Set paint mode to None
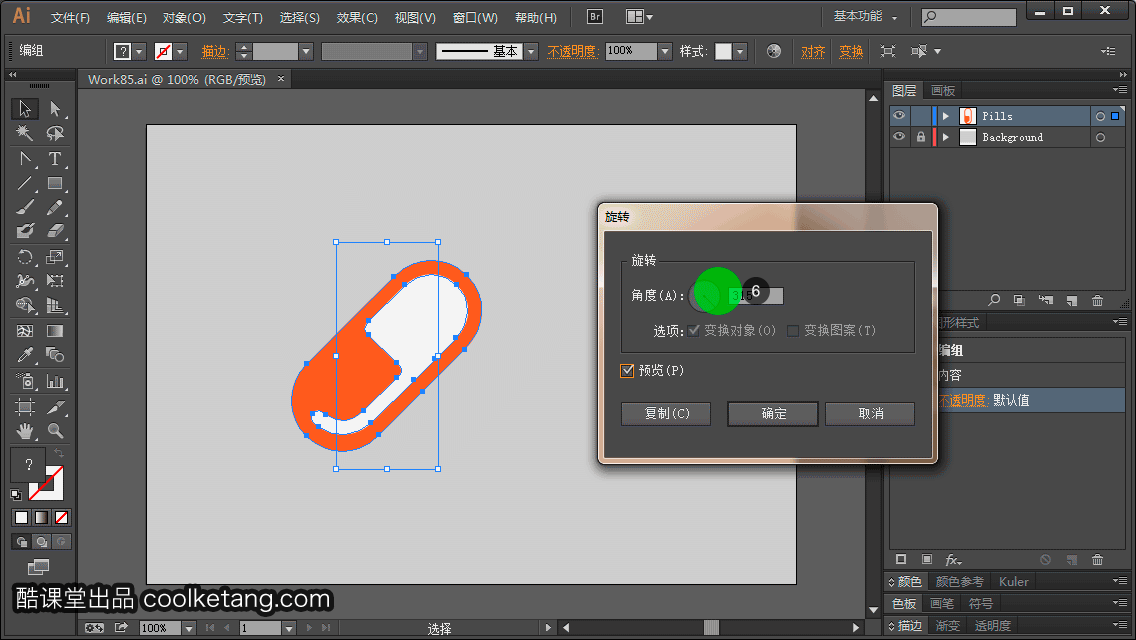 click(x=62, y=518)
